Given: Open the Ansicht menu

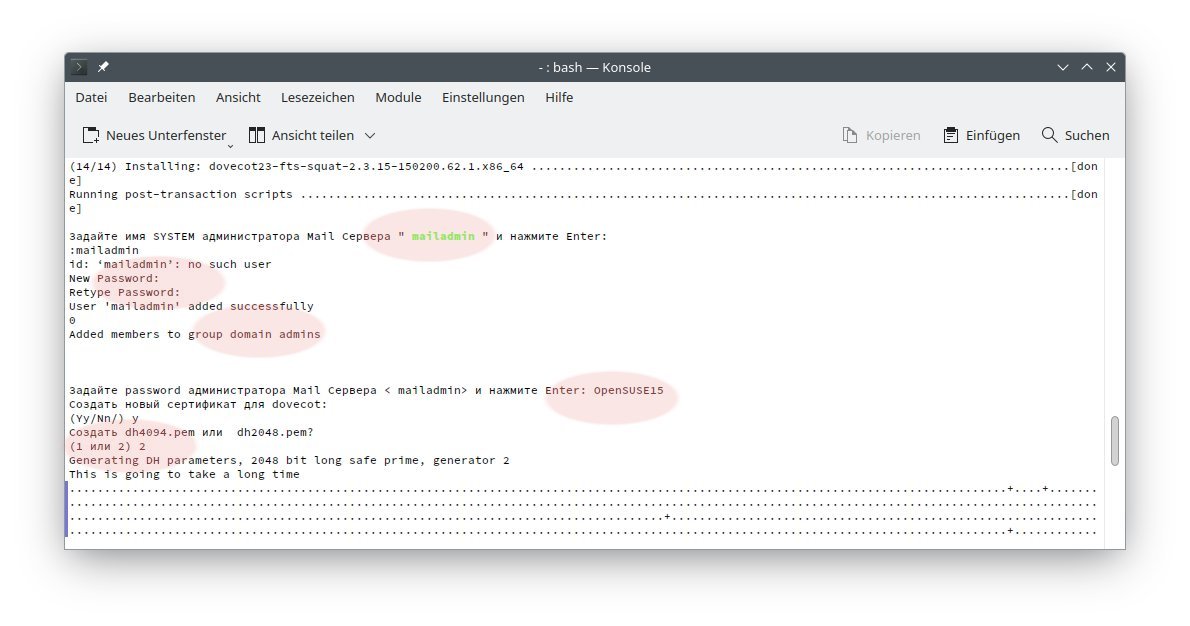Looking at the screenshot, I should pos(238,97).
